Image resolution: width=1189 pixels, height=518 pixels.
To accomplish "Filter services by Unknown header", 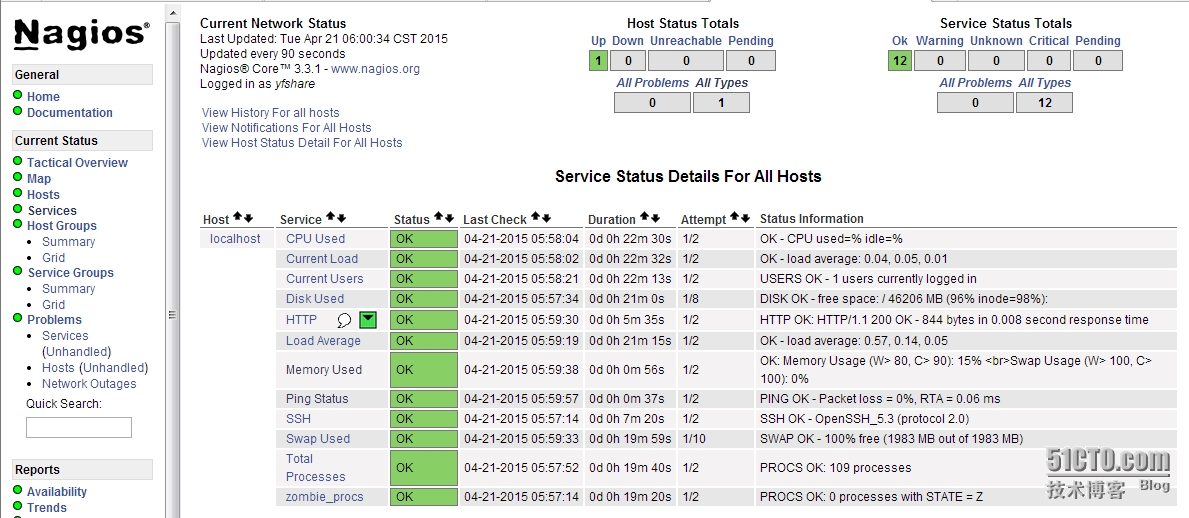I will point(996,41).
